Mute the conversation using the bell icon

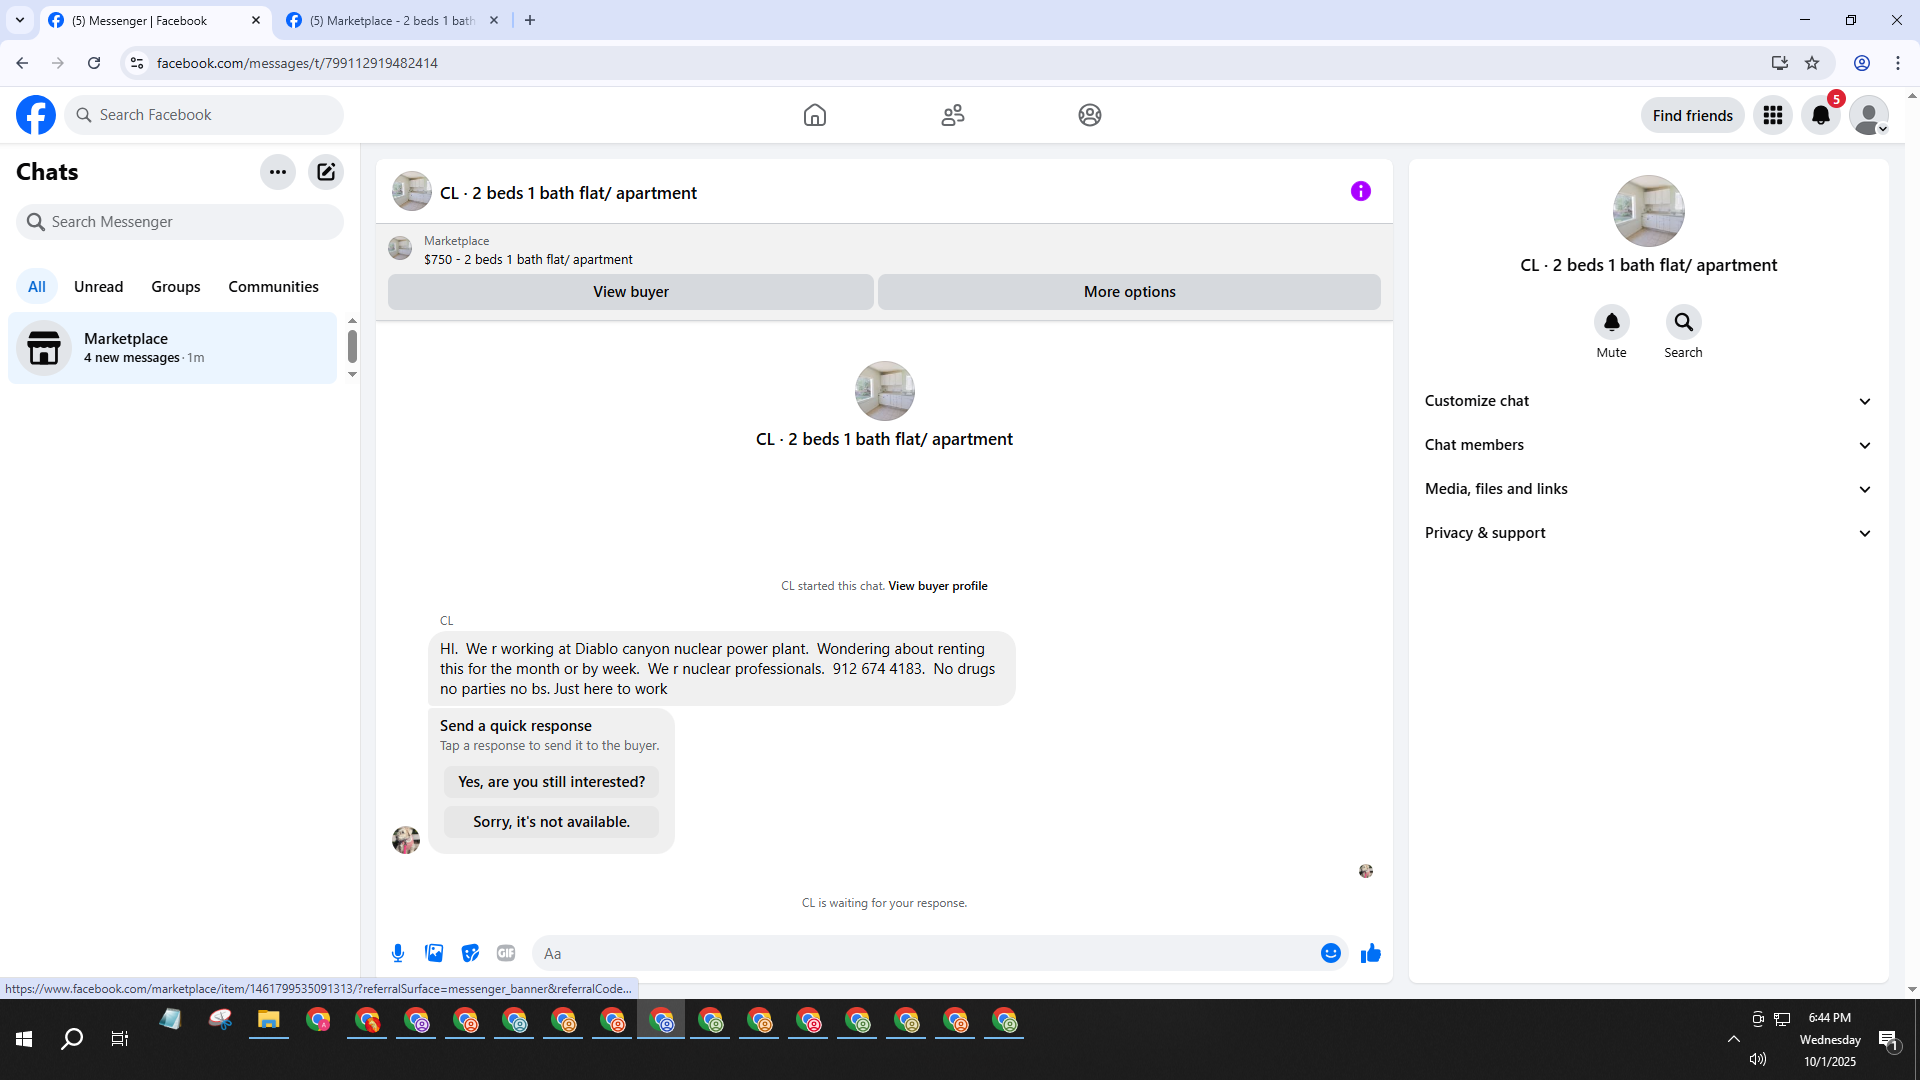pyautogui.click(x=1612, y=322)
